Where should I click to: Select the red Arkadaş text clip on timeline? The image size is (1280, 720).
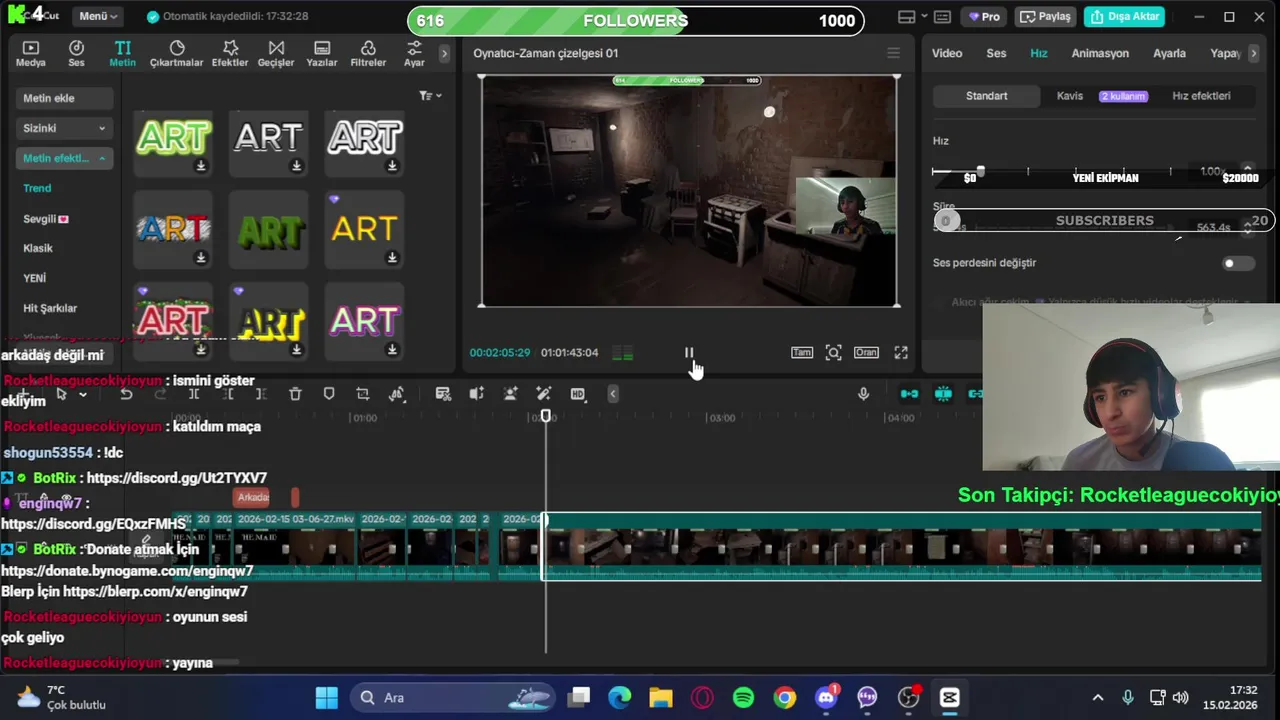point(253,497)
